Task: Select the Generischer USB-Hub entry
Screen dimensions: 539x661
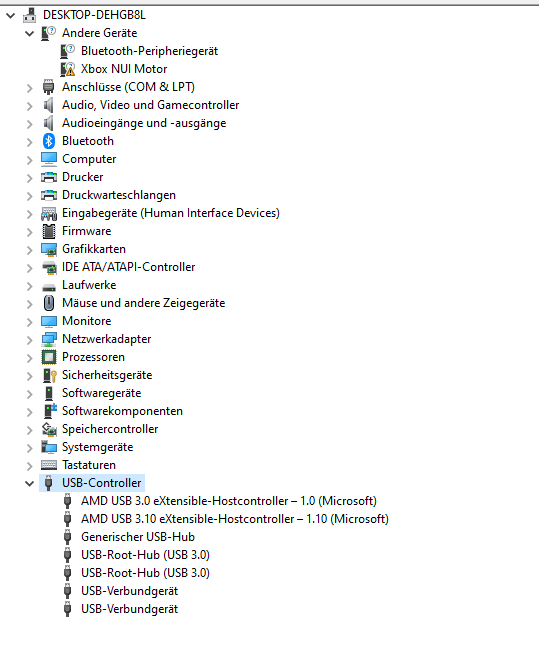Action: (x=138, y=537)
